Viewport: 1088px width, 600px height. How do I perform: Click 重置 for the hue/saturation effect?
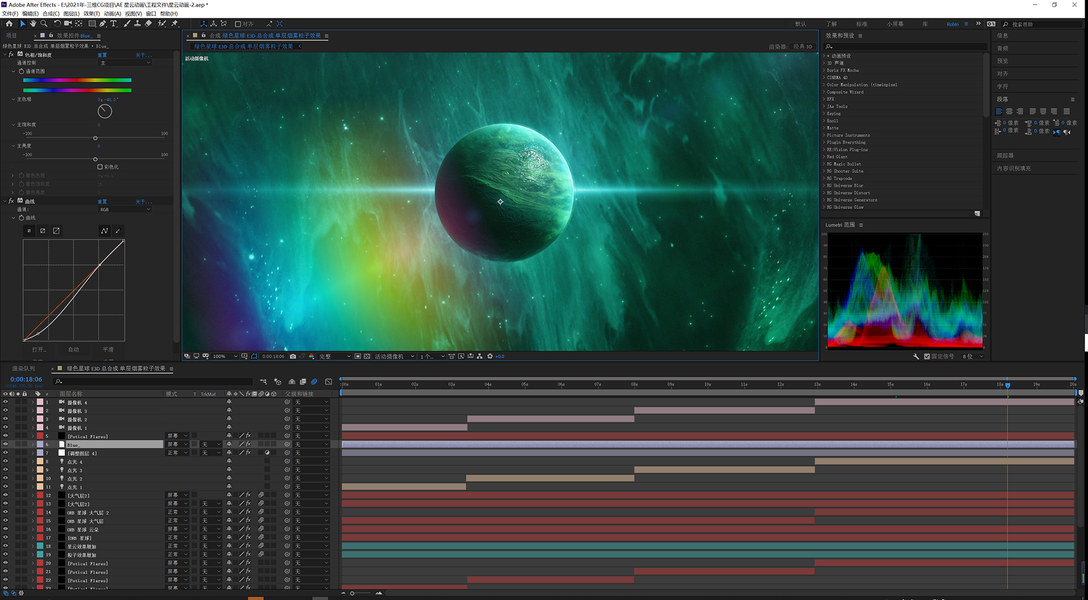click(x=102, y=55)
